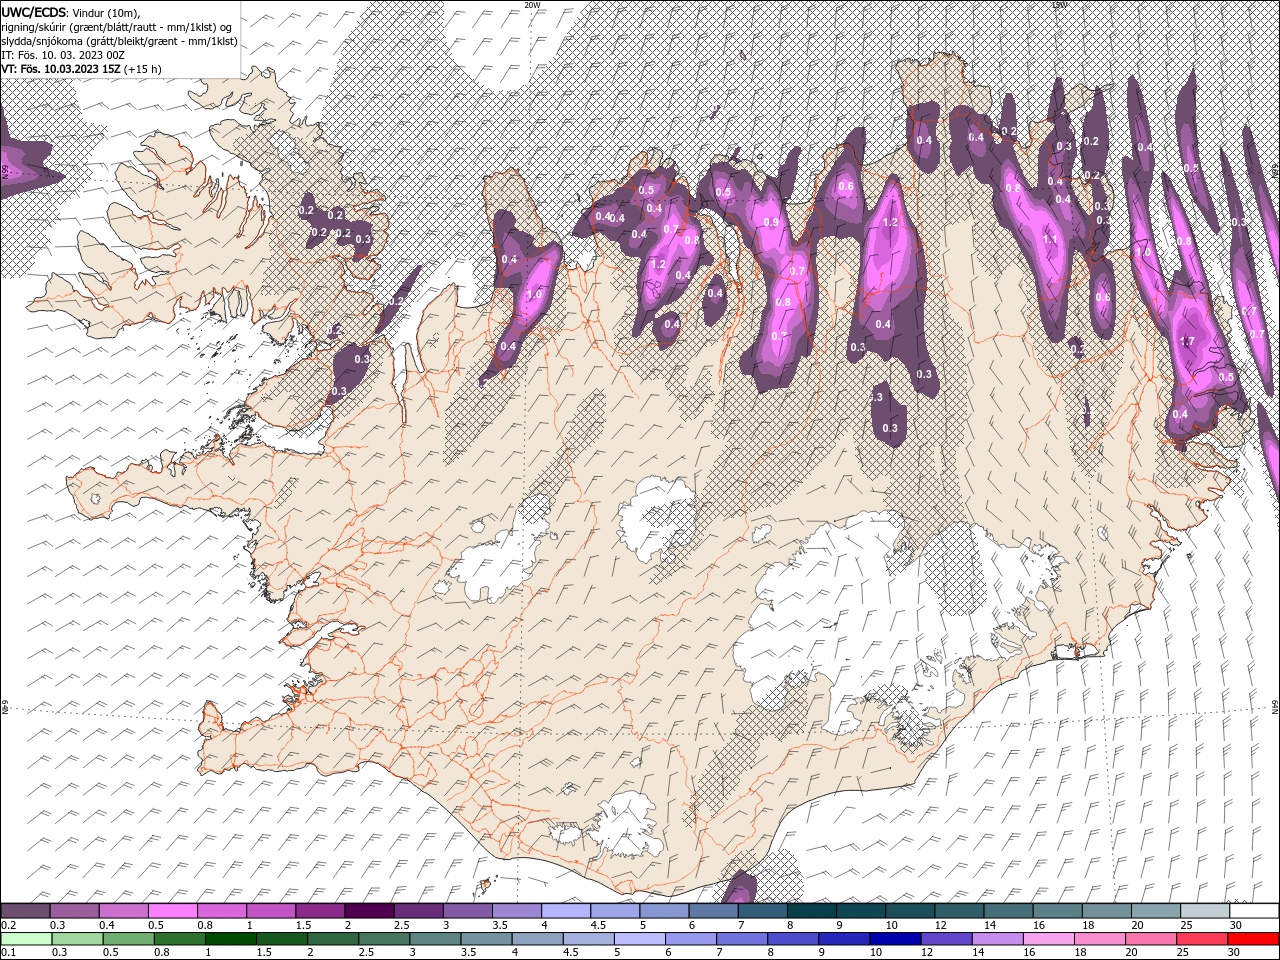The image size is (1280, 960).
Task: Click the 'IT: Fös. 10. 03. 2023 00Z' line
Action: (64, 55)
